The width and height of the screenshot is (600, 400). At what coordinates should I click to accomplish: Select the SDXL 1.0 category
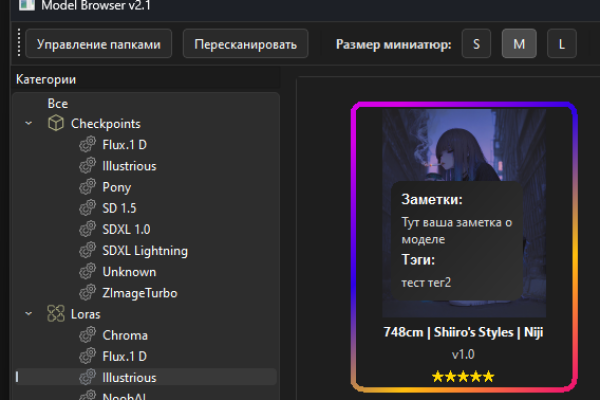pyautogui.click(x=126, y=229)
